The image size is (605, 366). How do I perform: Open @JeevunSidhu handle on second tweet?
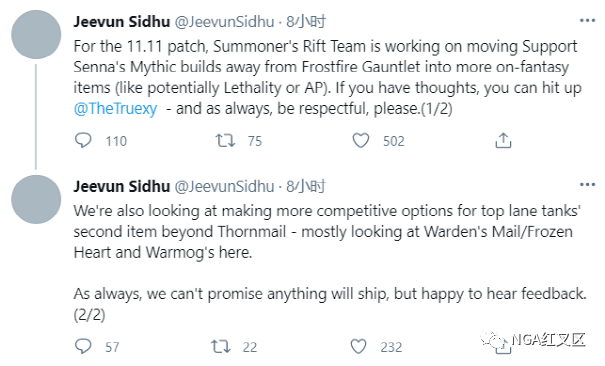click(x=225, y=186)
